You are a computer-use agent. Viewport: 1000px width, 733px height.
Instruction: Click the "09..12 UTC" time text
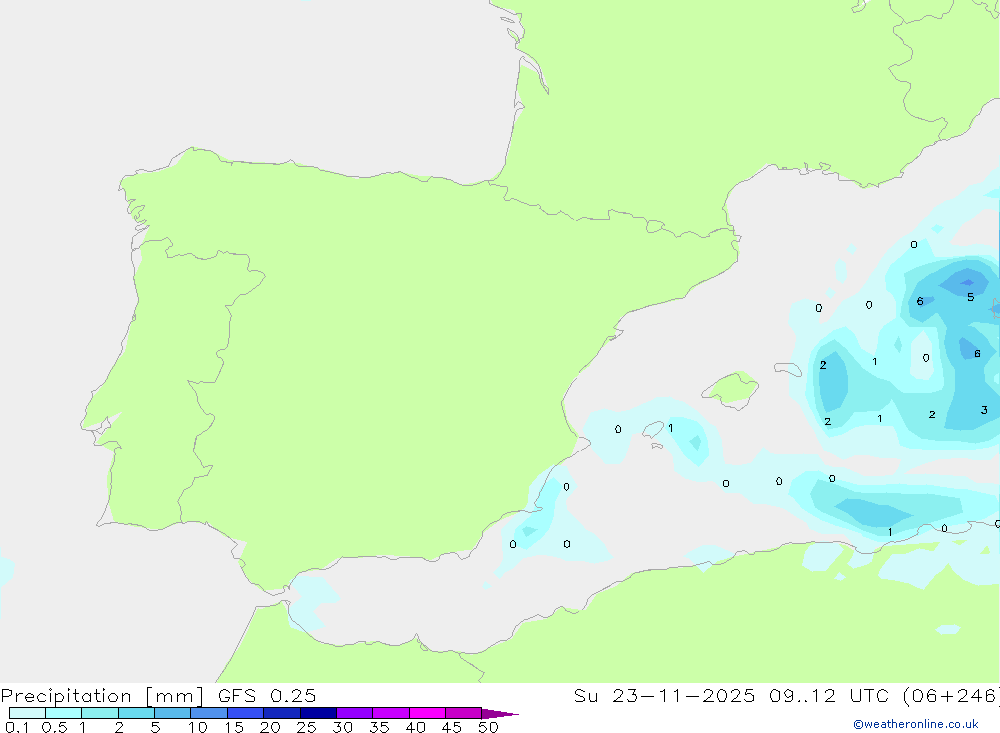coord(830,696)
